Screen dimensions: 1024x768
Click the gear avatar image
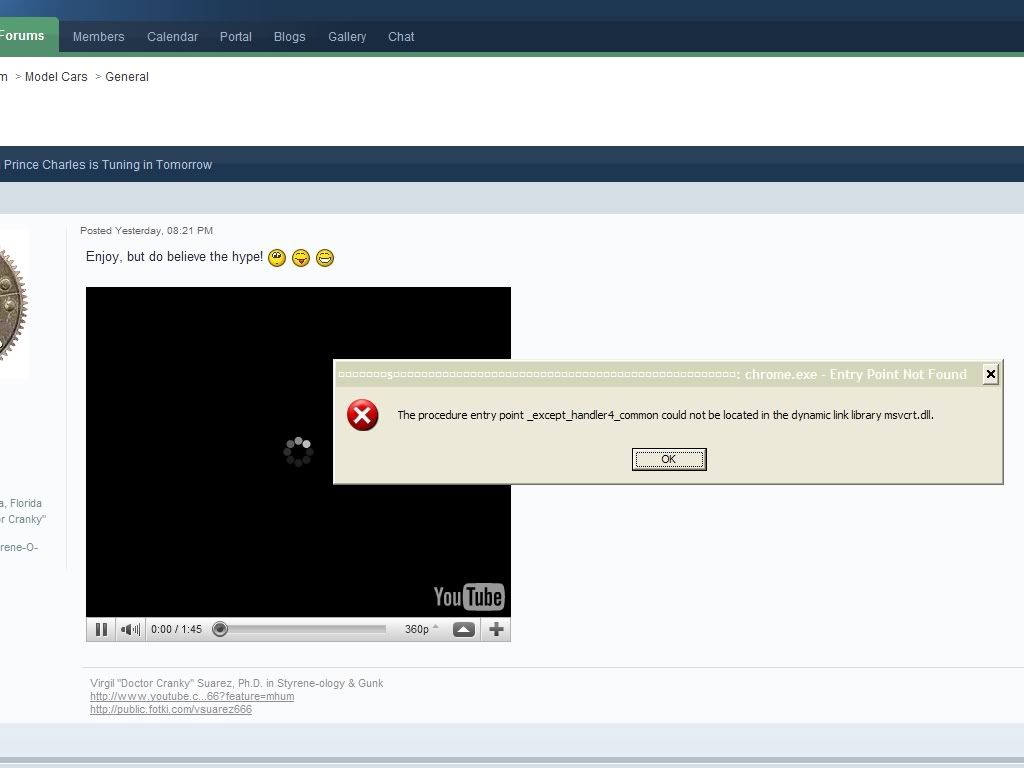click(x=13, y=304)
